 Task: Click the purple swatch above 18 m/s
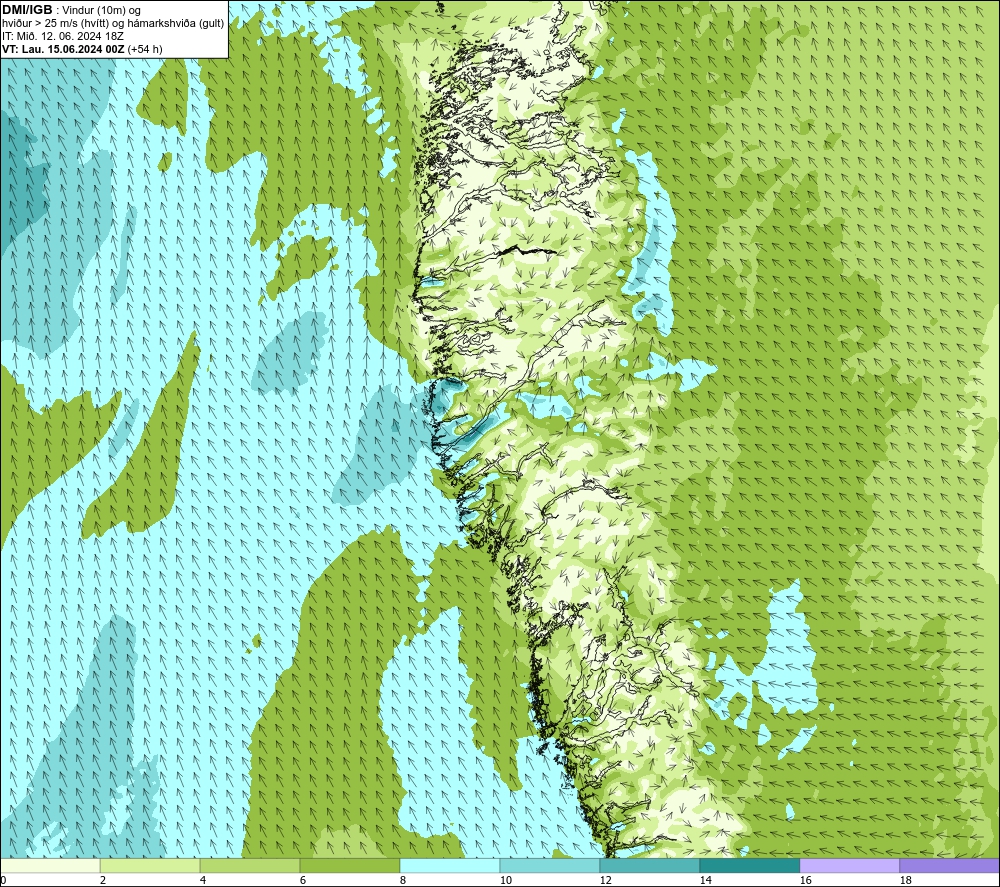pos(949,865)
